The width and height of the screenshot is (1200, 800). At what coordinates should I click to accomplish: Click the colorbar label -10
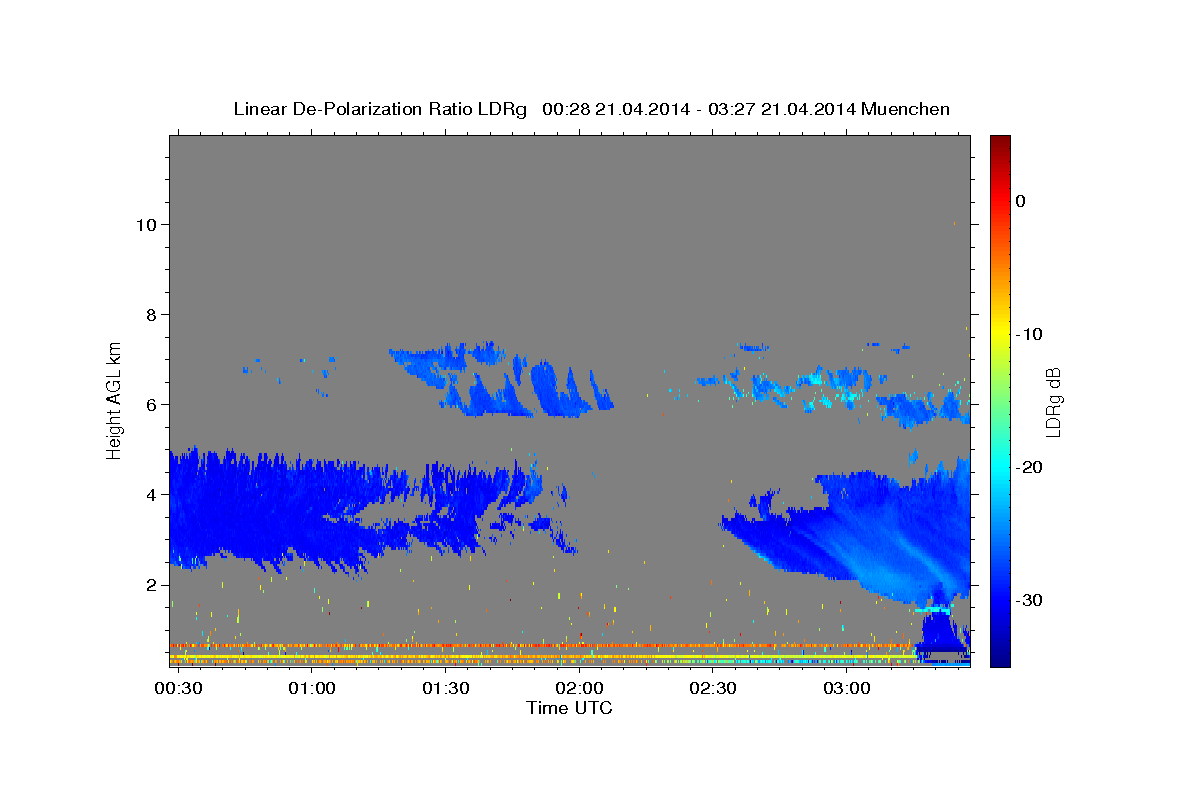(x=1028, y=334)
